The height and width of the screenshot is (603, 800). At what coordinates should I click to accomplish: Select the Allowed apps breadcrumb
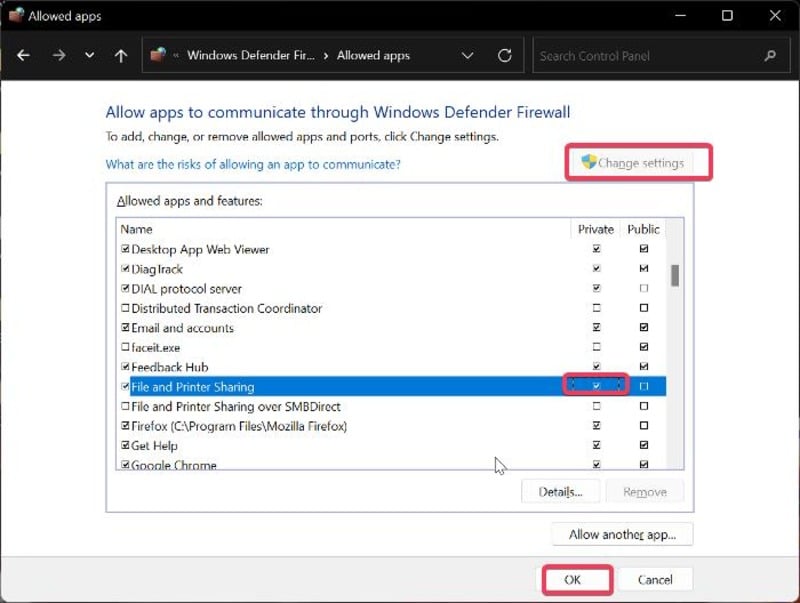[373, 55]
